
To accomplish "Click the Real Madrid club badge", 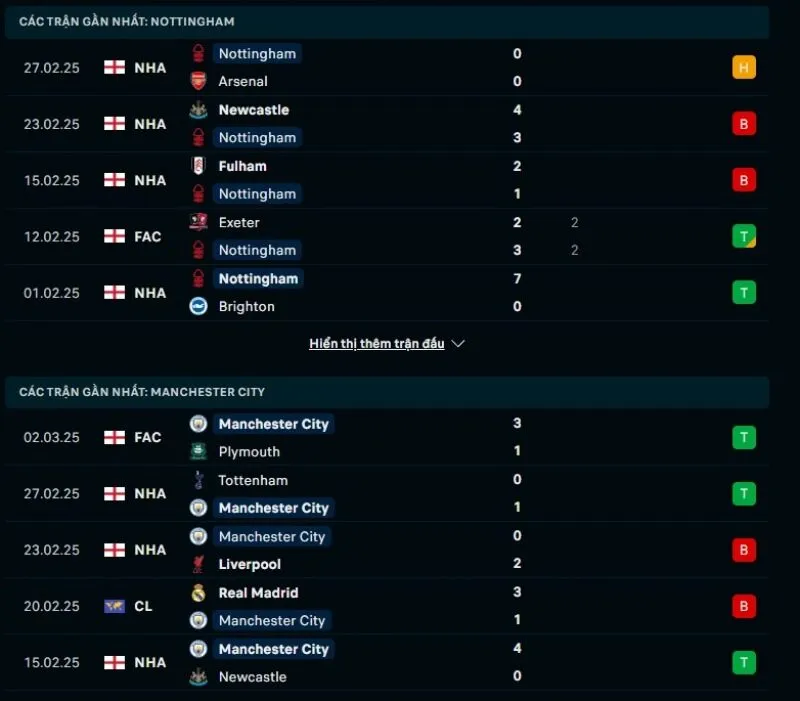I will pos(199,593).
